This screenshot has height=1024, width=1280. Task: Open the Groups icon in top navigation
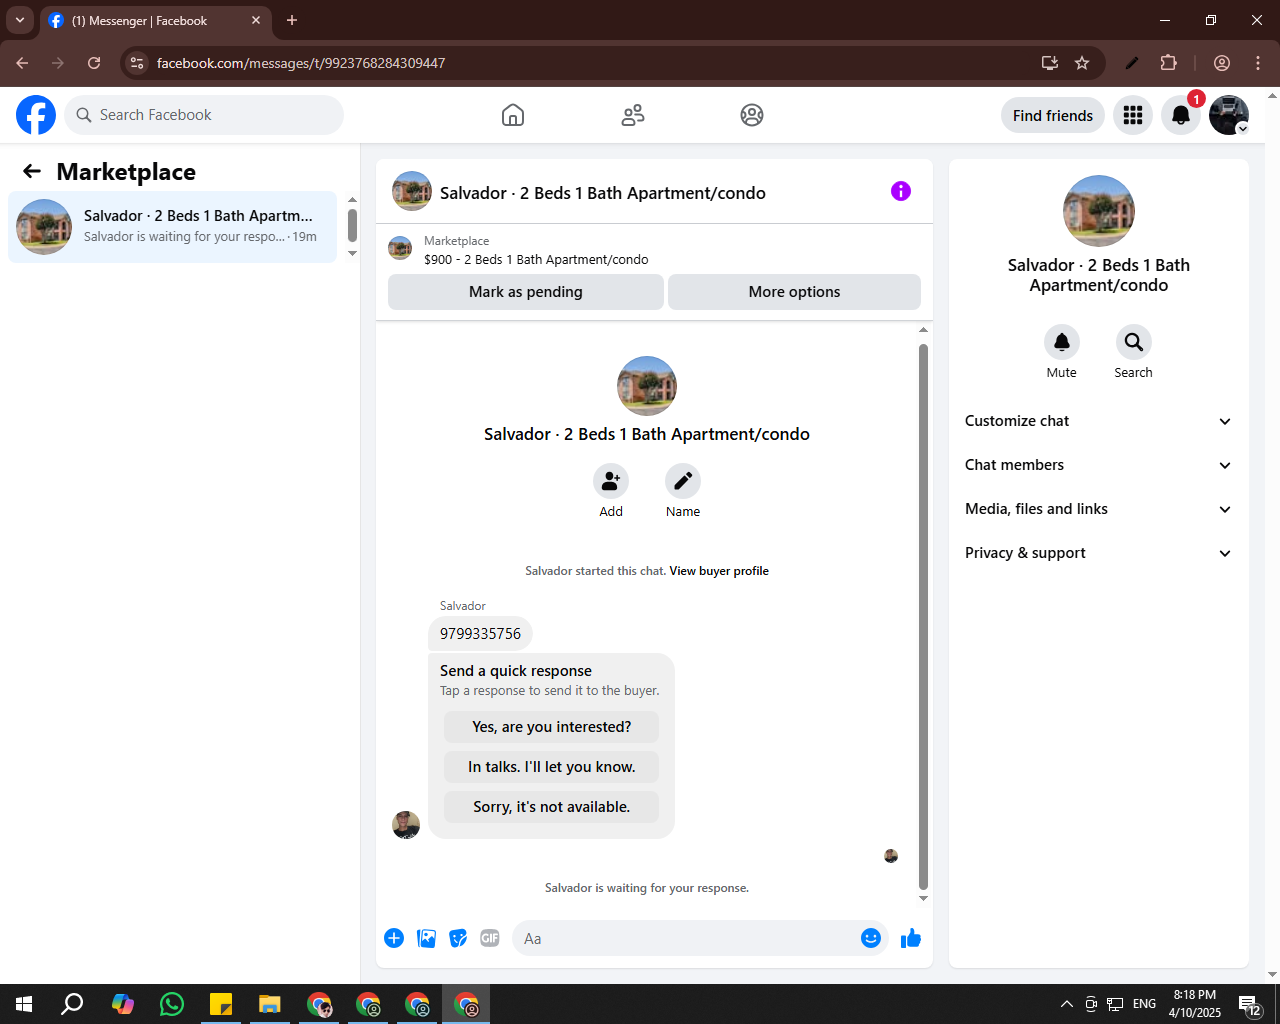tap(752, 115)
